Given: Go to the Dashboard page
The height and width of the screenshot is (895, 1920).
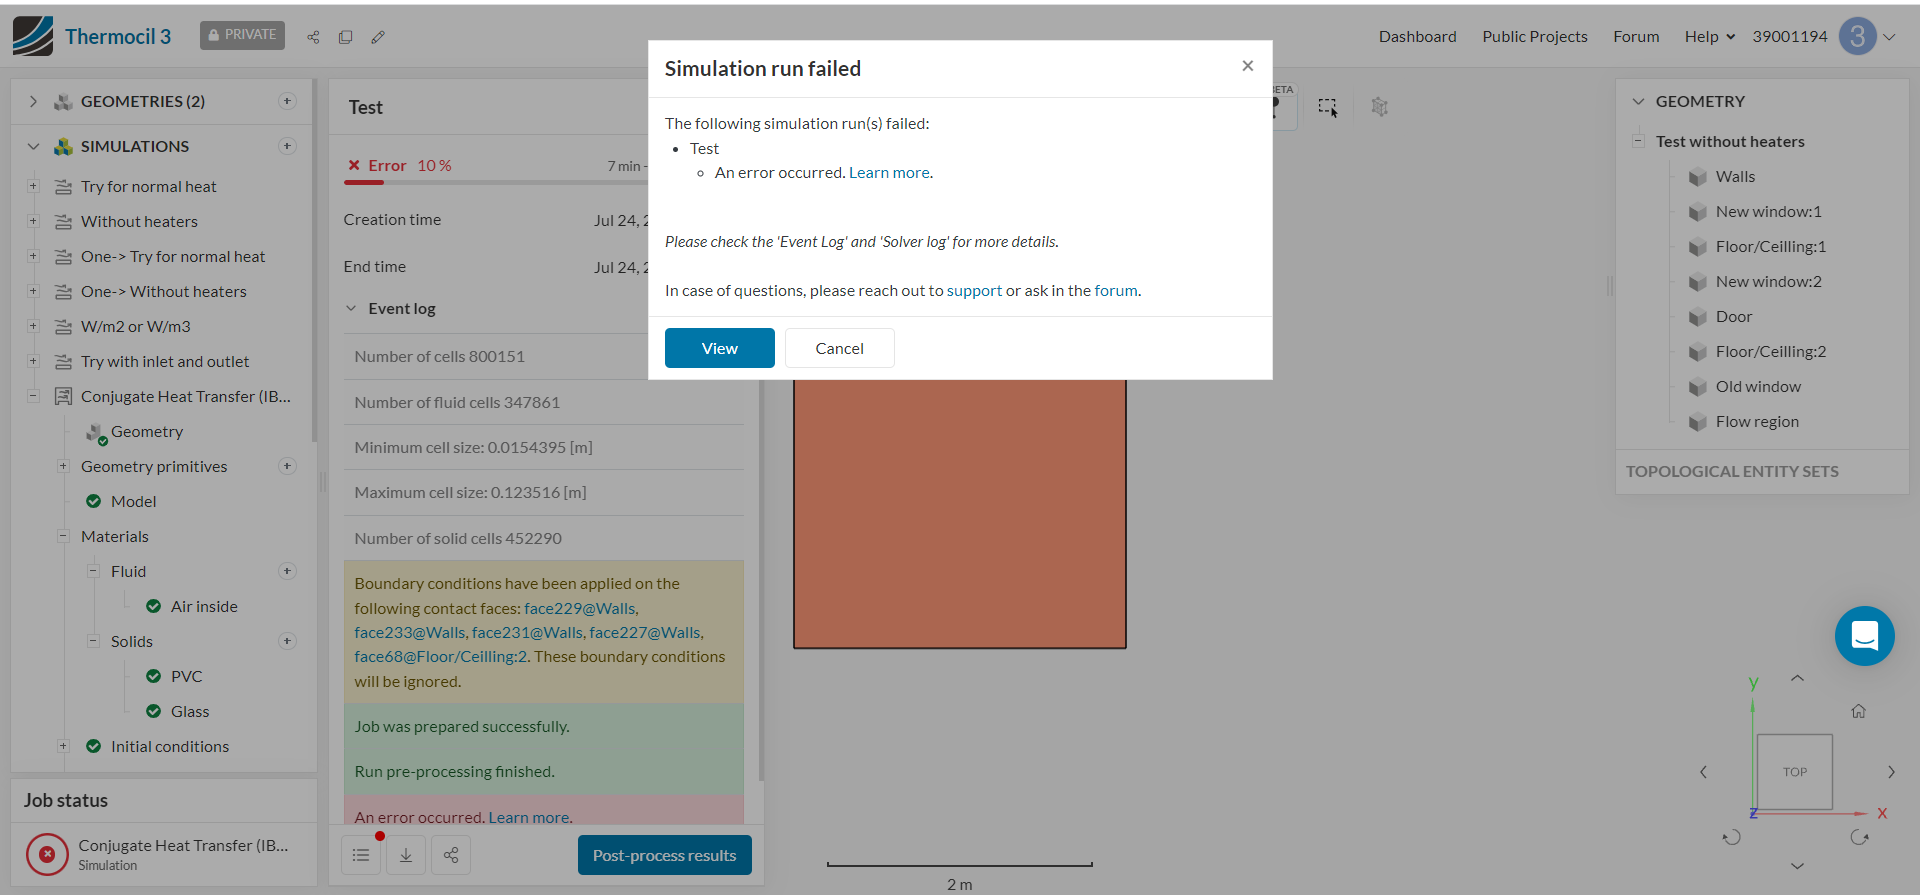Looking at the screenshot, I should 1417,37.
